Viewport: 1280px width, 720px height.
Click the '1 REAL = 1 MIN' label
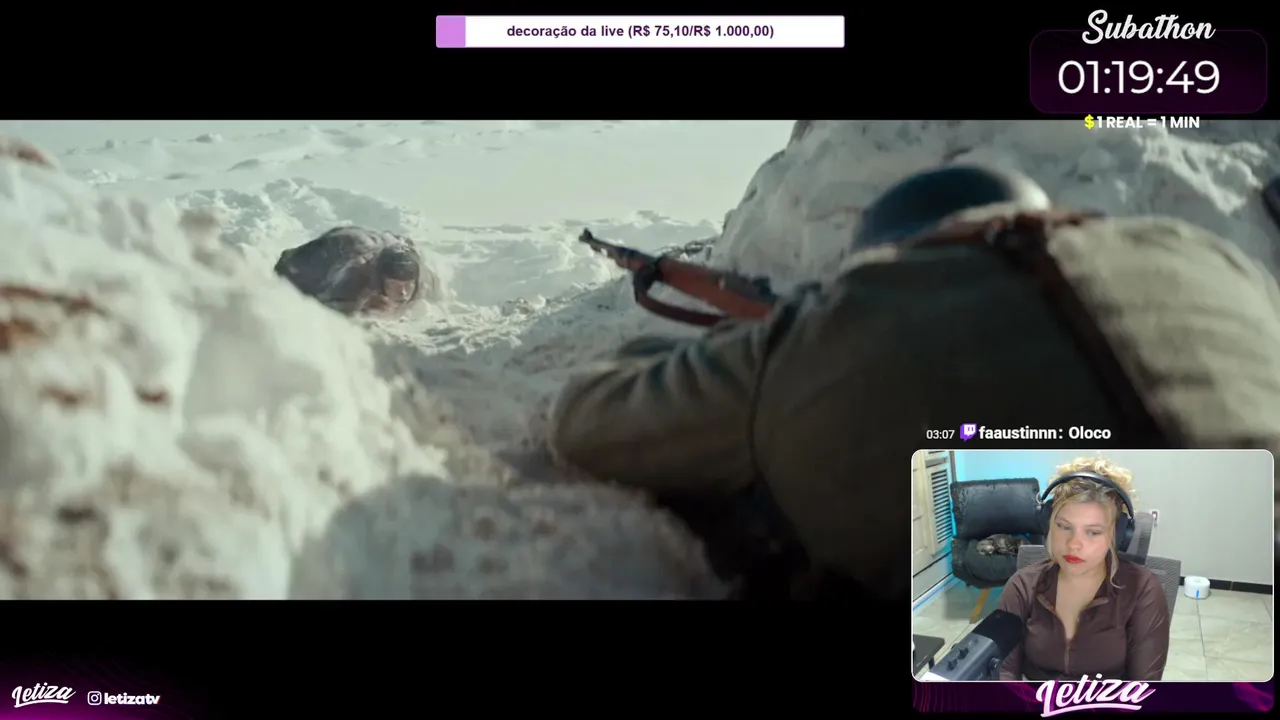[1148, 122]
